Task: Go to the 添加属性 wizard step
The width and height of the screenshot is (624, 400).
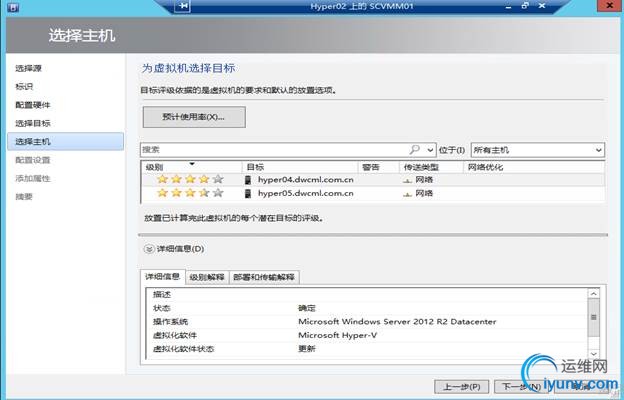Action: click(x=33, y=178)
